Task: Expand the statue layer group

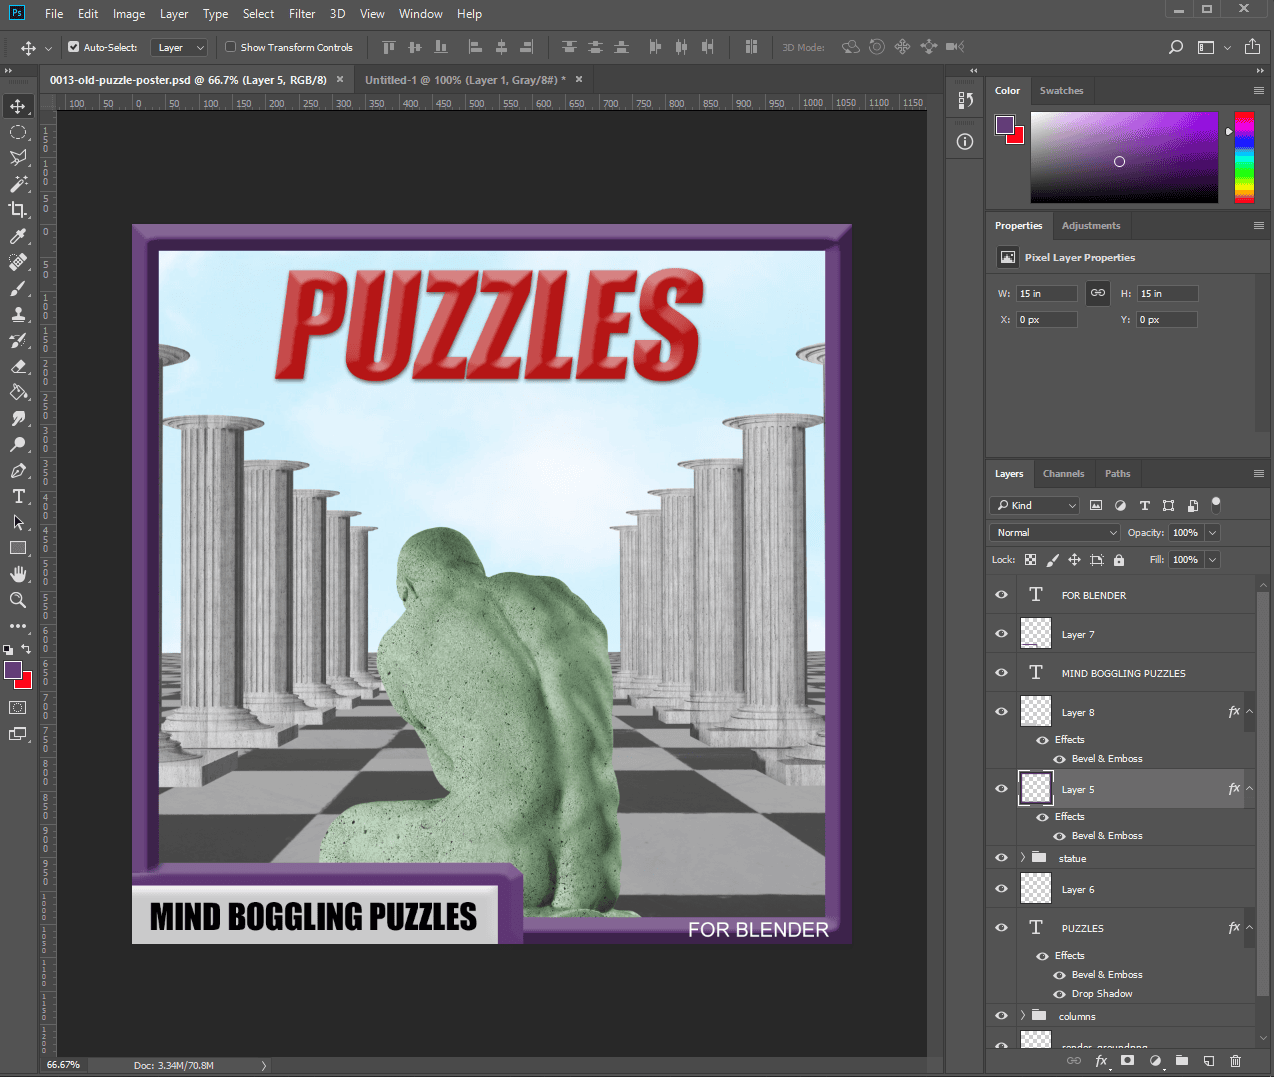Action: click(x=1022, y=858)
